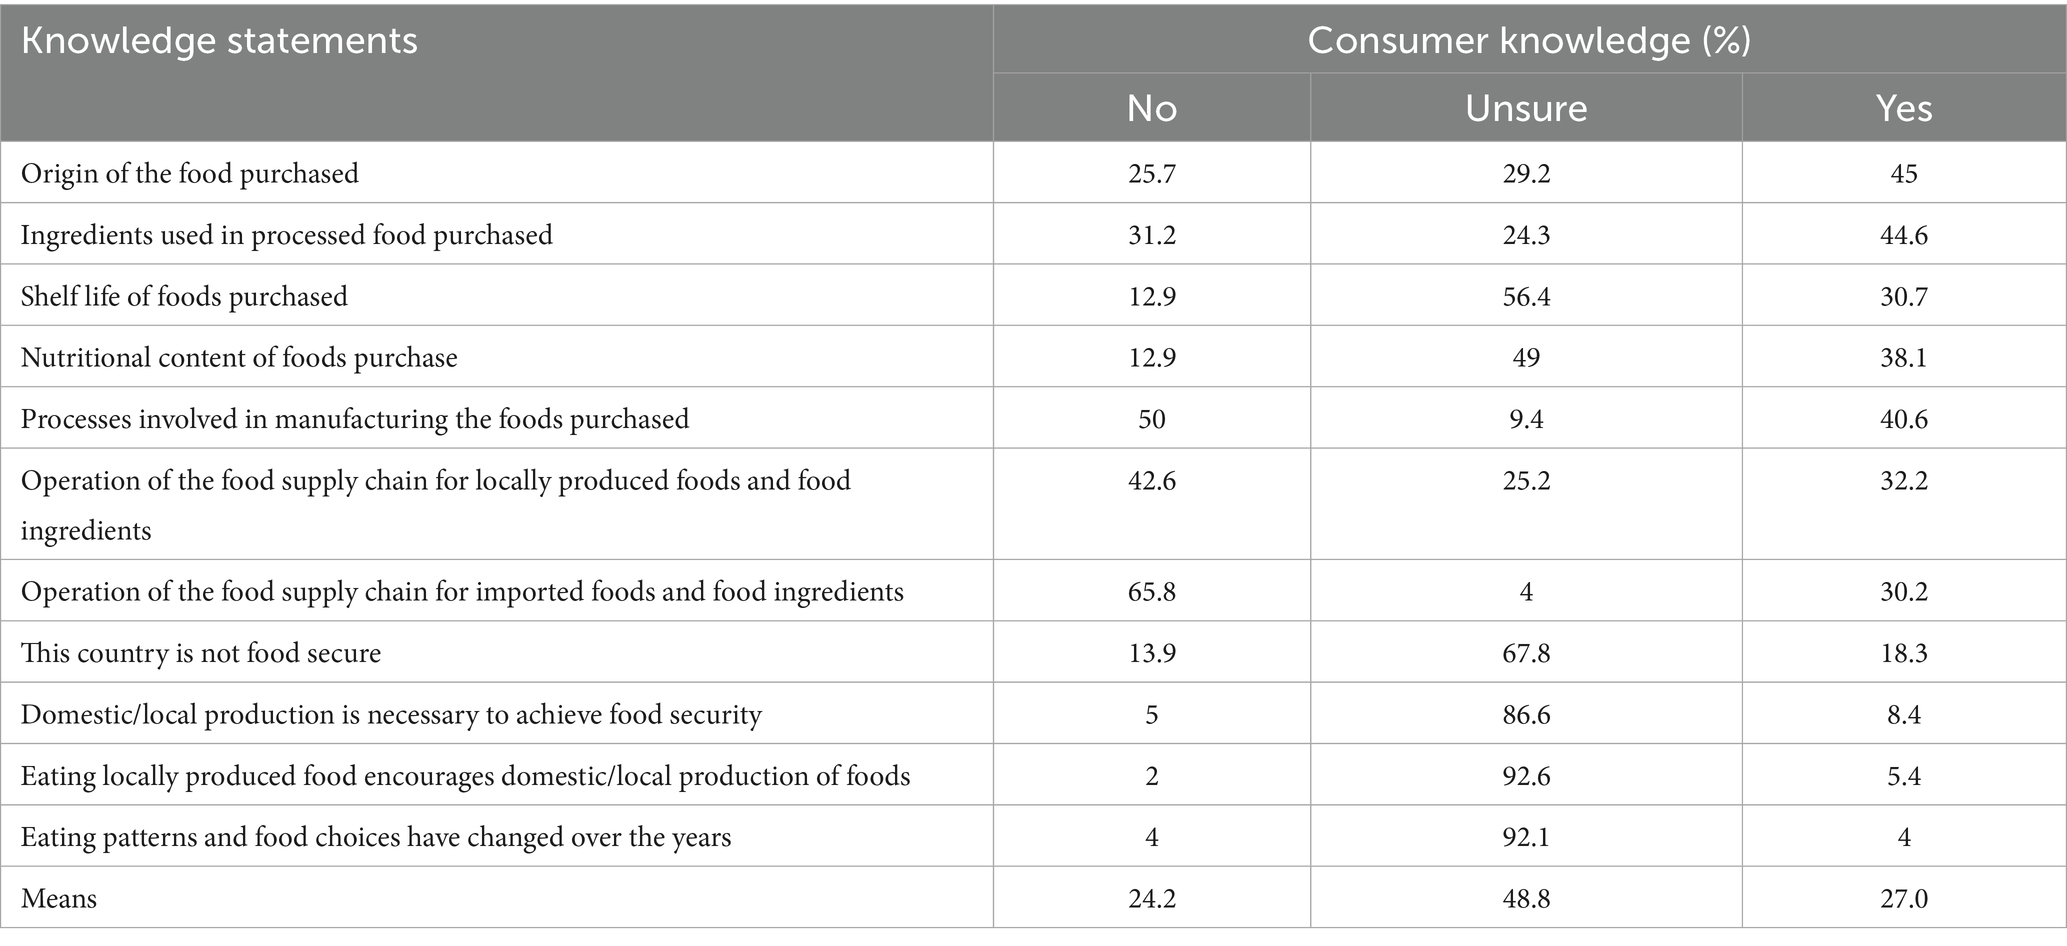Click the locally produced foods supply chain statement
This screenshot has width=2067, height=946.
(x=435, y=481)
